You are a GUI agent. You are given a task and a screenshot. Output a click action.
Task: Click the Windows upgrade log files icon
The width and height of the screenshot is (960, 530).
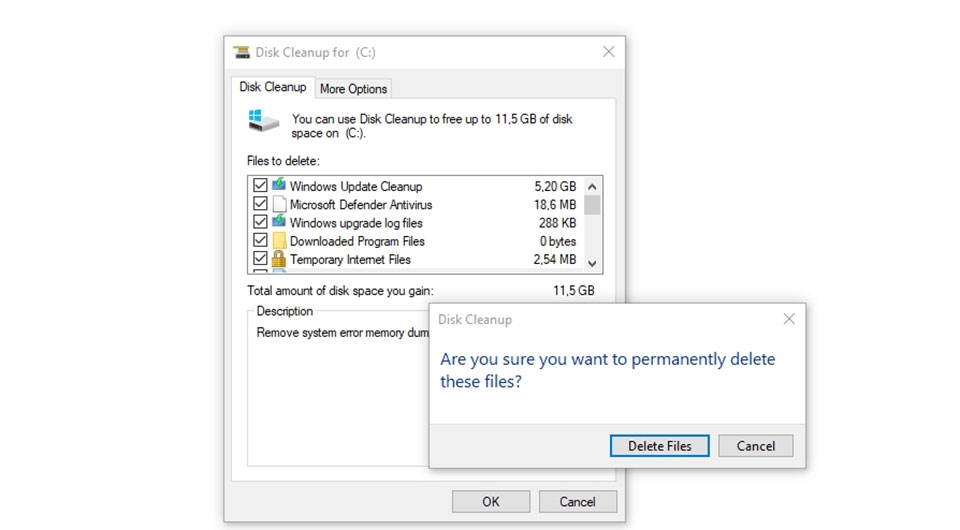tap(279, 221)
